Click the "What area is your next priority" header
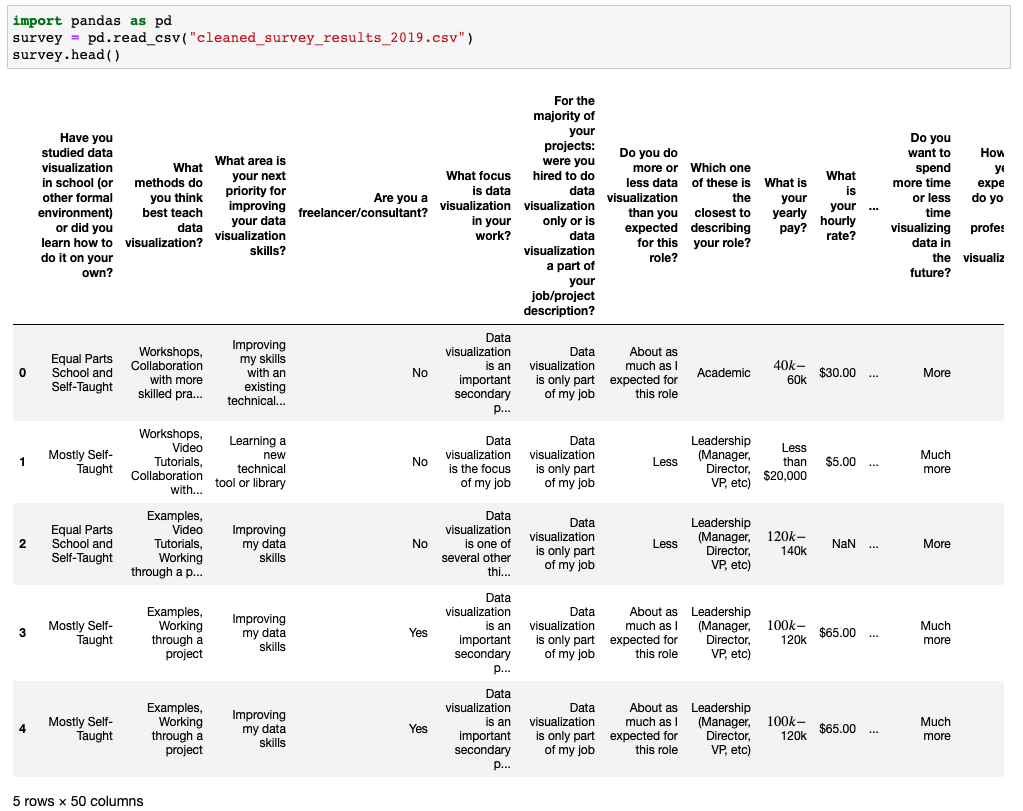 (250, 206)
